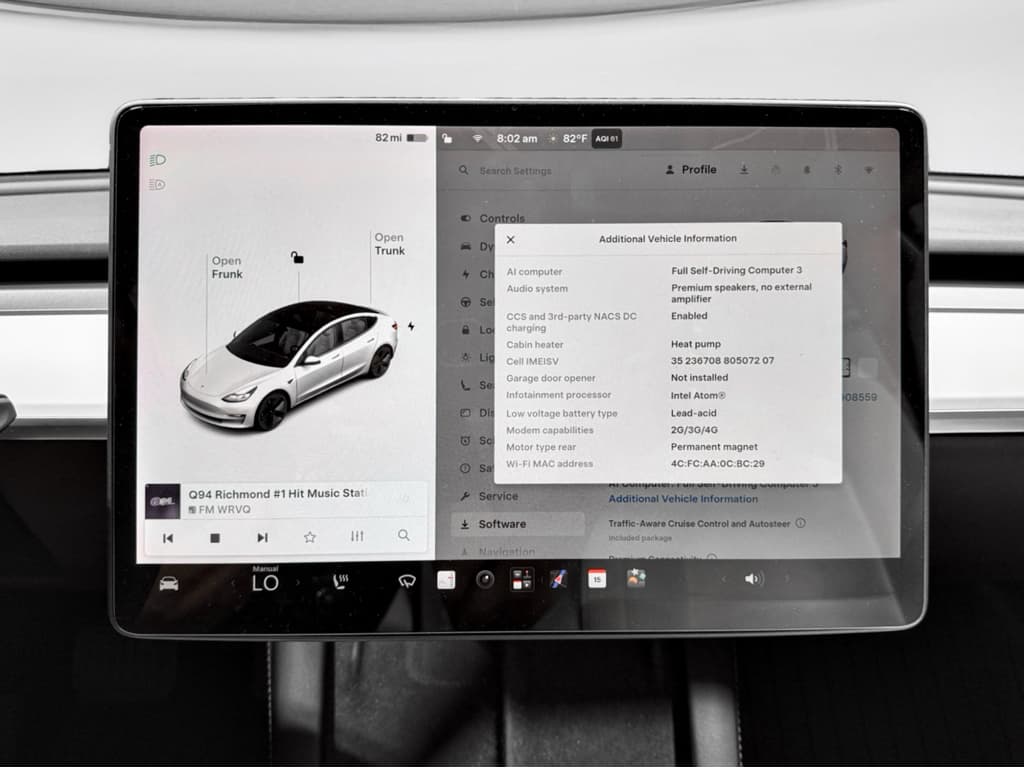
Task: Tap the Wi-Fi icon beside the clock
Action: click(x=477, y=138)
